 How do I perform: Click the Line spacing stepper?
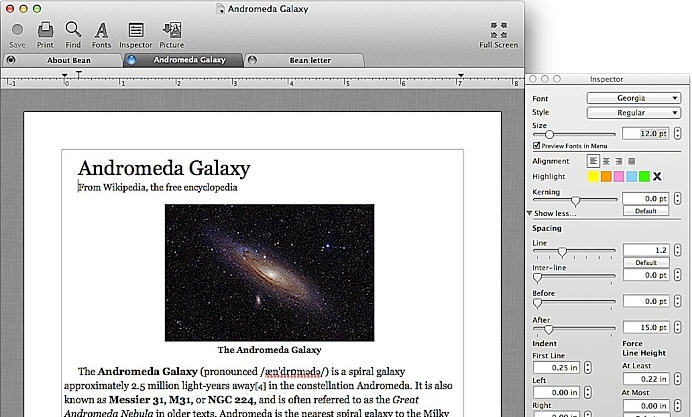677,250
